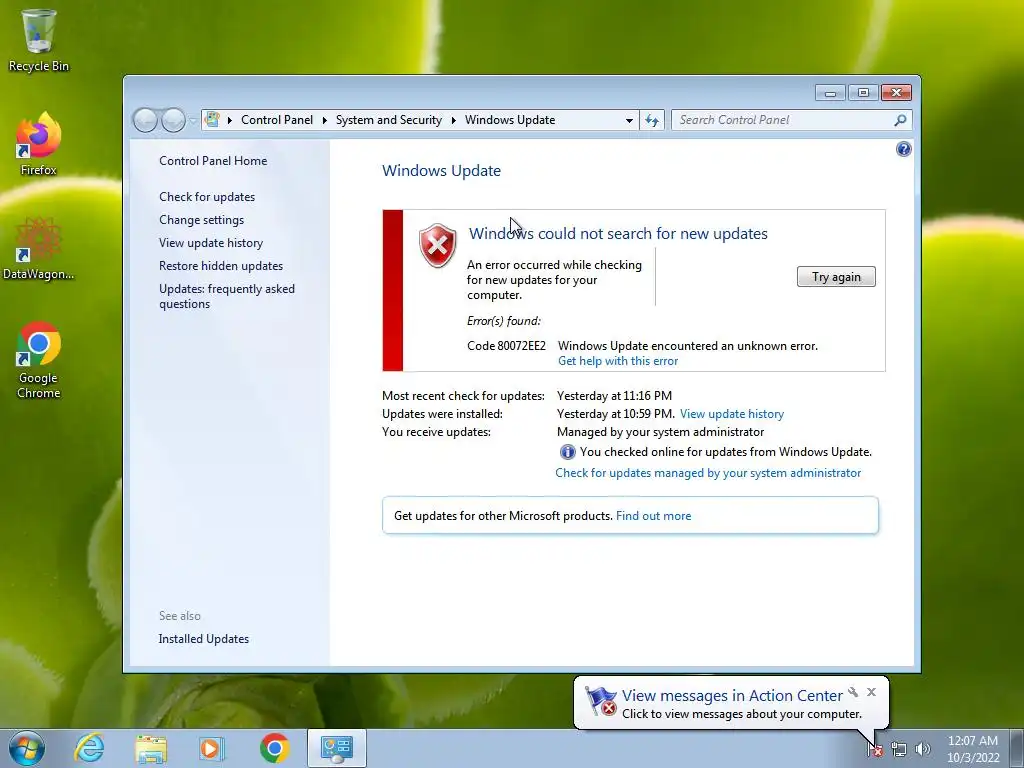Close the Action Center notification balloon
This screenshot has width=1024, height=768.
coord(871,692)
